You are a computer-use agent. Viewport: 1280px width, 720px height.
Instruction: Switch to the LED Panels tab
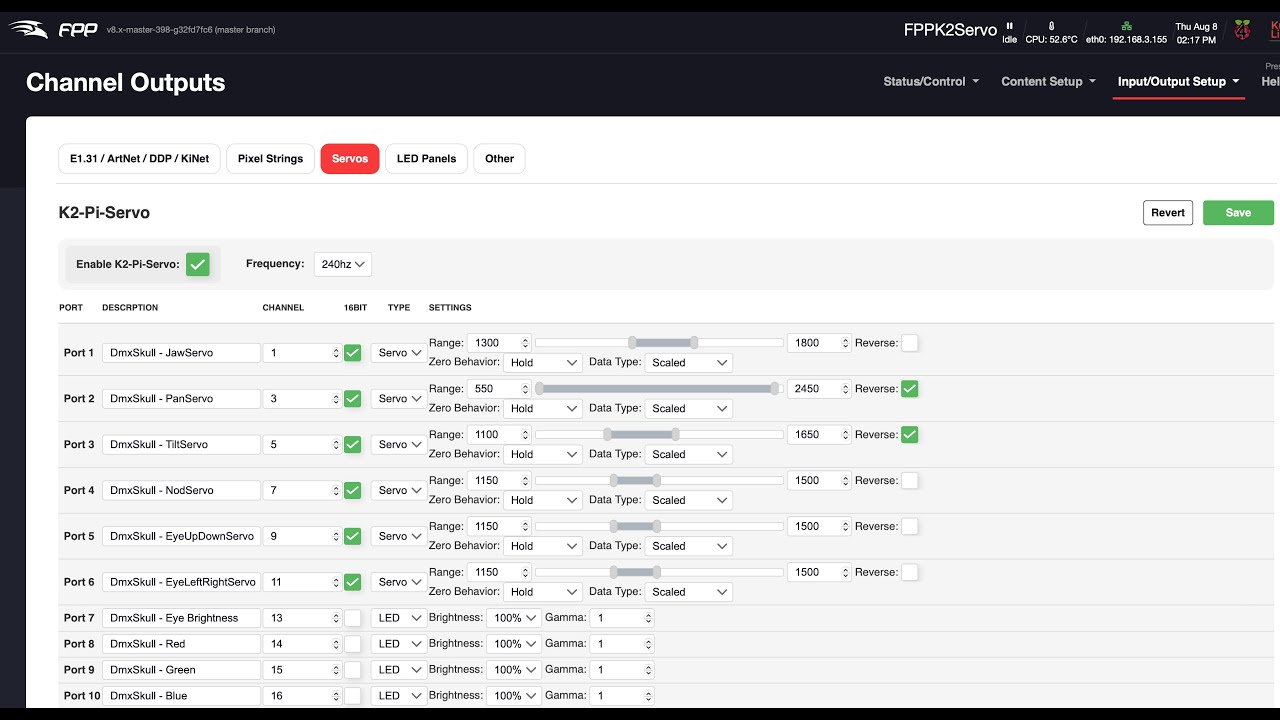tap(426, 159)
